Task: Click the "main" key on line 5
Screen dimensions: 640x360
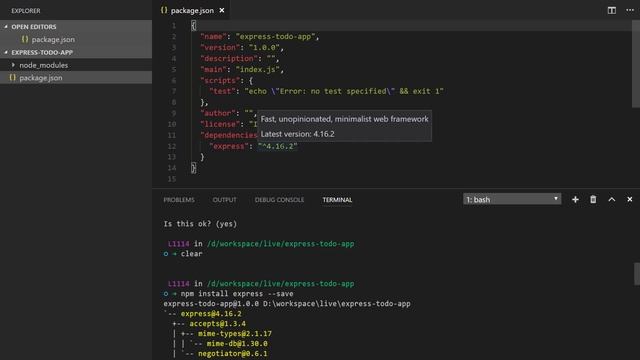Action: coord(213,69)
